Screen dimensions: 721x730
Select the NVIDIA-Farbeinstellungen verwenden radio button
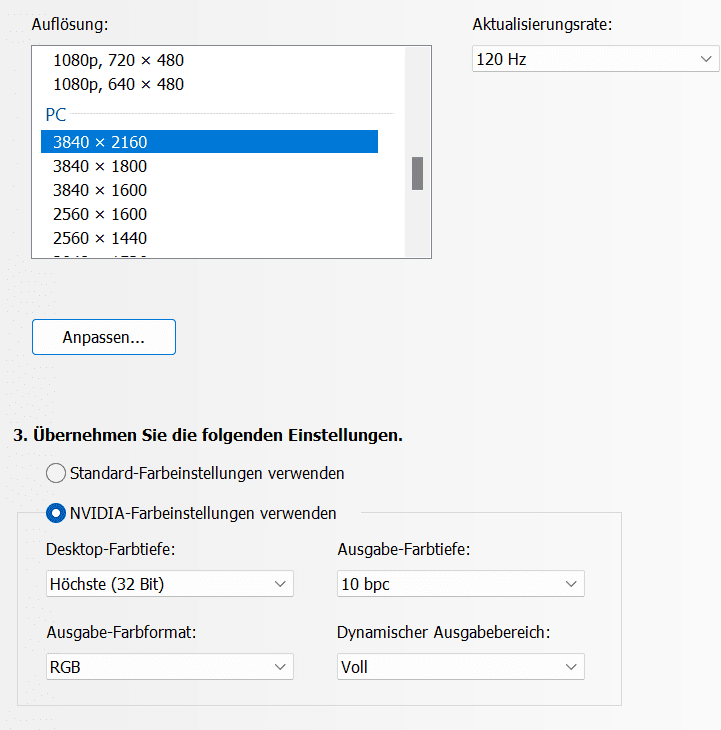click(x=56, y=513)
